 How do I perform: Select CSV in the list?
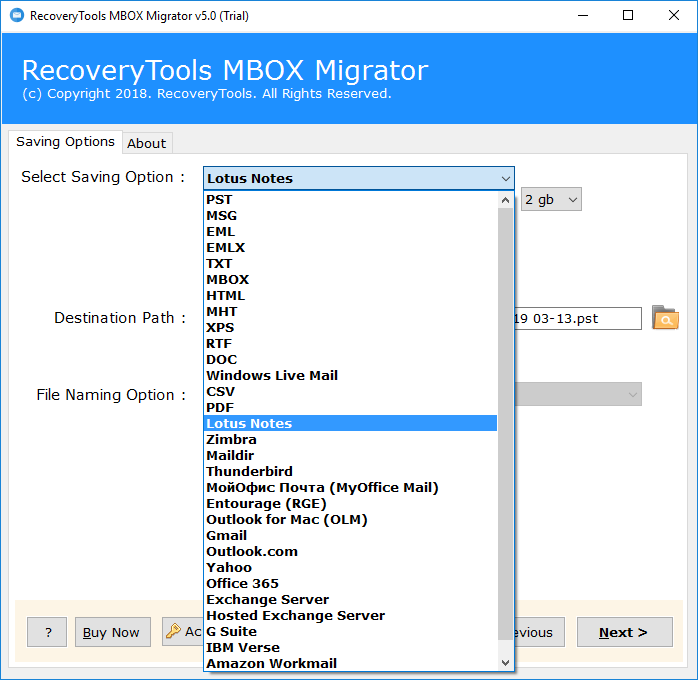click(351, 392)
